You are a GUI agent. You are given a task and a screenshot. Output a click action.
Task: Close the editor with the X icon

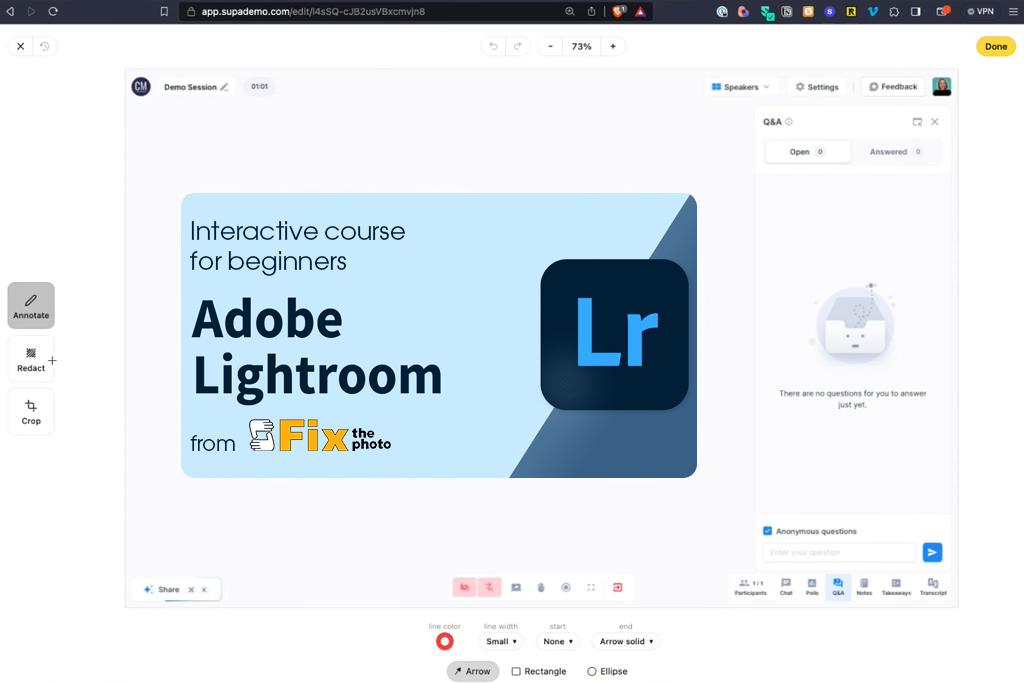tap(20, 46)
